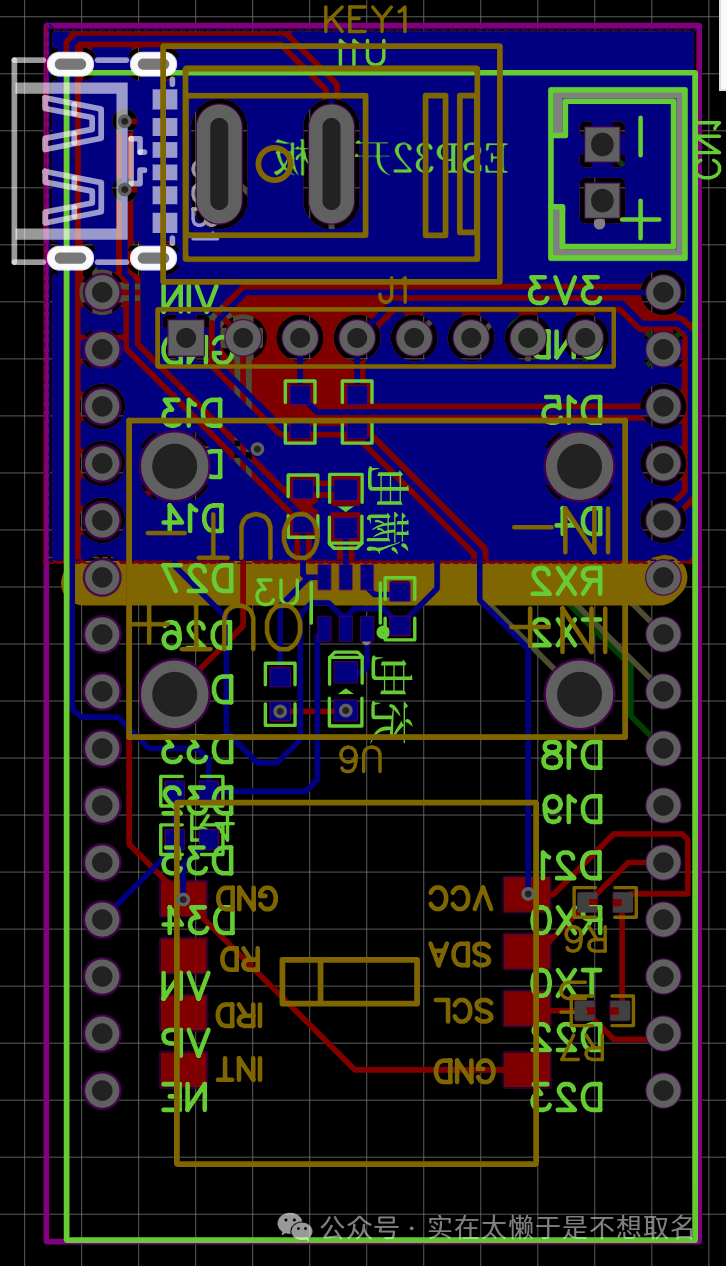Click the D15 silkscreen label
The width and height of the screenshot is (726, 1266).
pos(572,408)
